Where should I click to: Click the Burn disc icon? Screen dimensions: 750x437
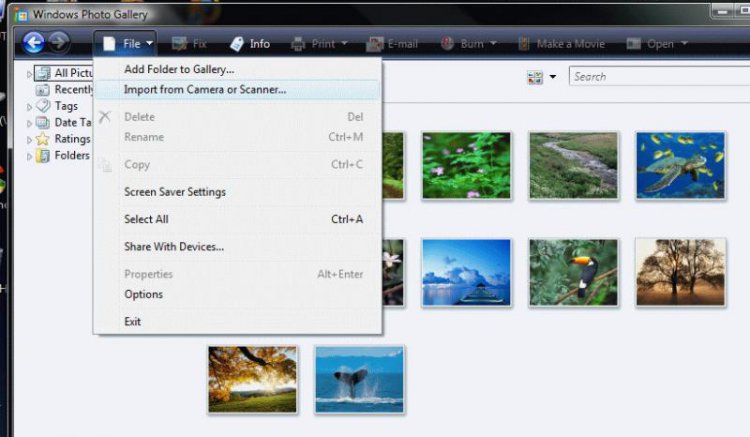[447, 44]
